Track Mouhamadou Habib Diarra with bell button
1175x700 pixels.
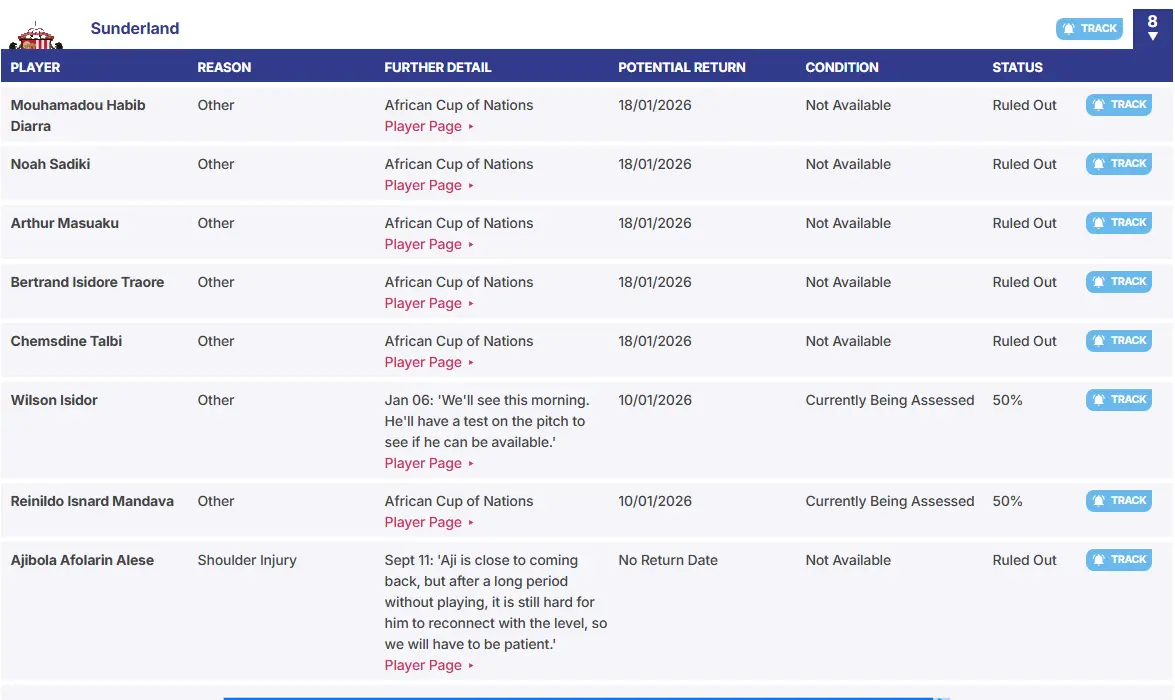[1119, 105]
